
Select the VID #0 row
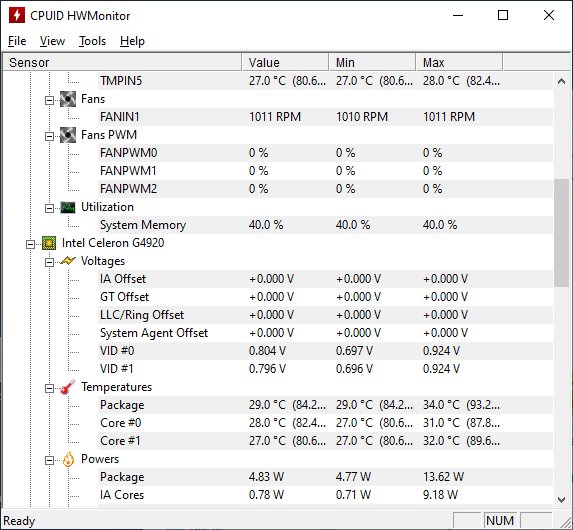325,351
